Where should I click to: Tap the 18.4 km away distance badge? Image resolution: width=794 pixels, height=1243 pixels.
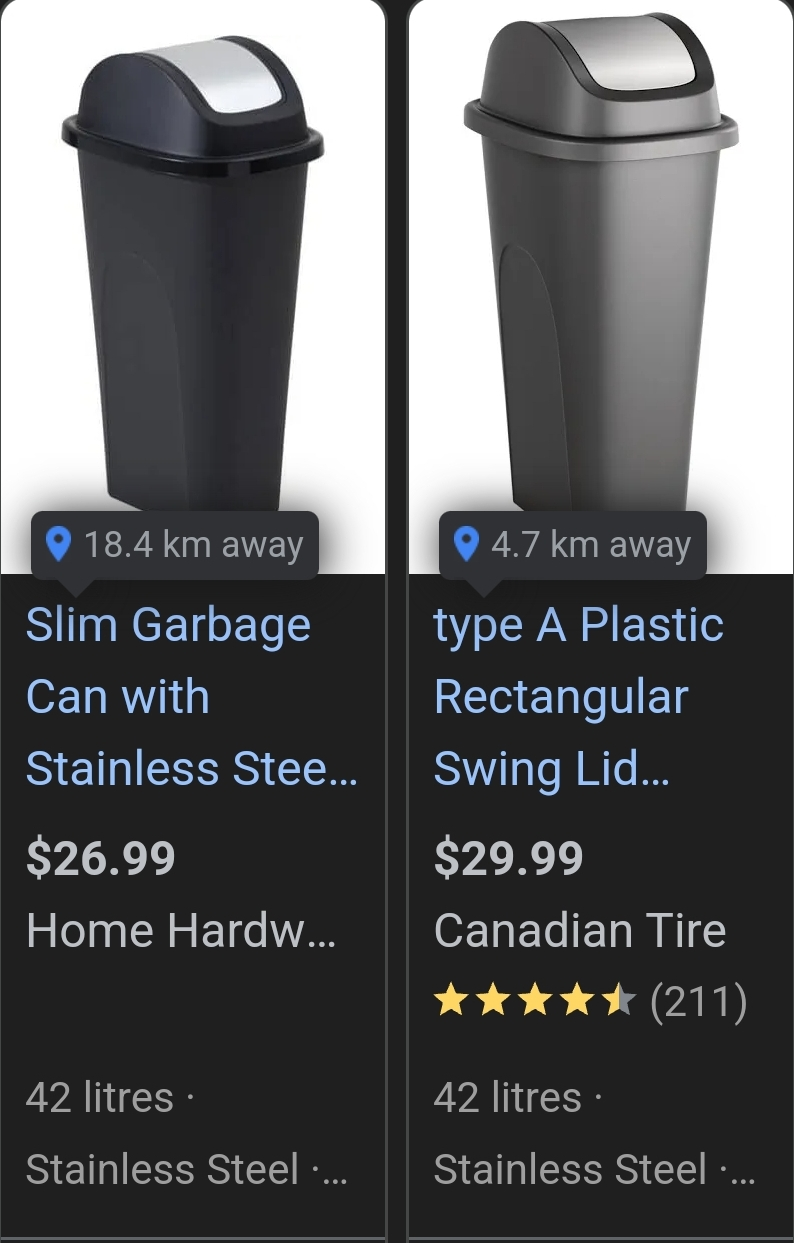[175, 545]
